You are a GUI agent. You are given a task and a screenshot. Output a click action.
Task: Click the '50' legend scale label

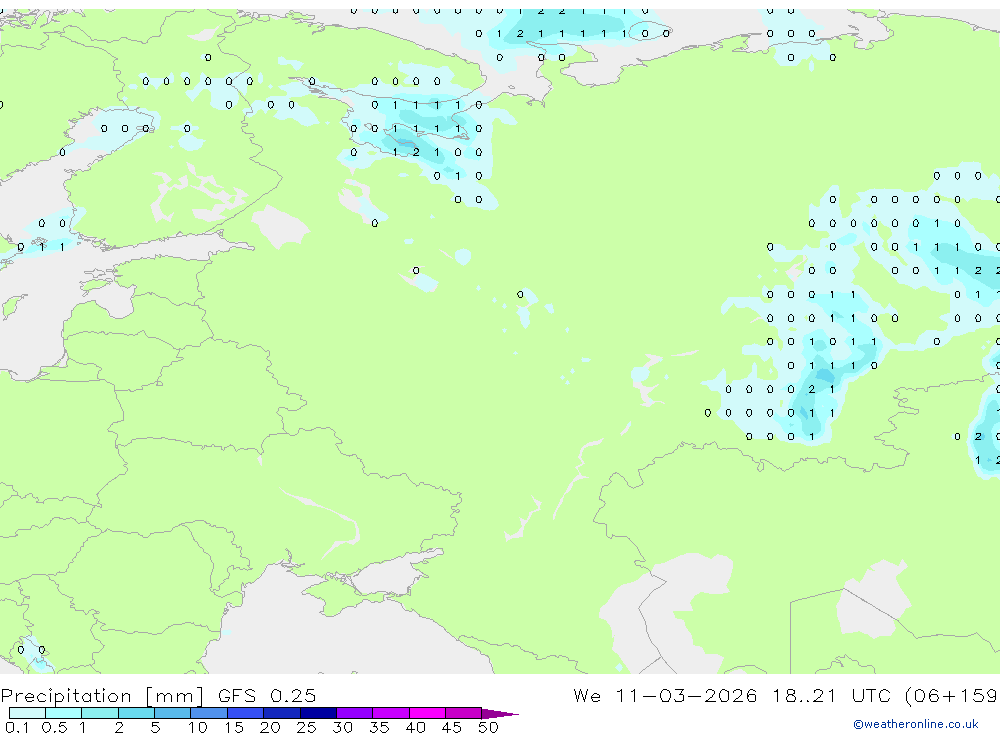tap(489, 727)
